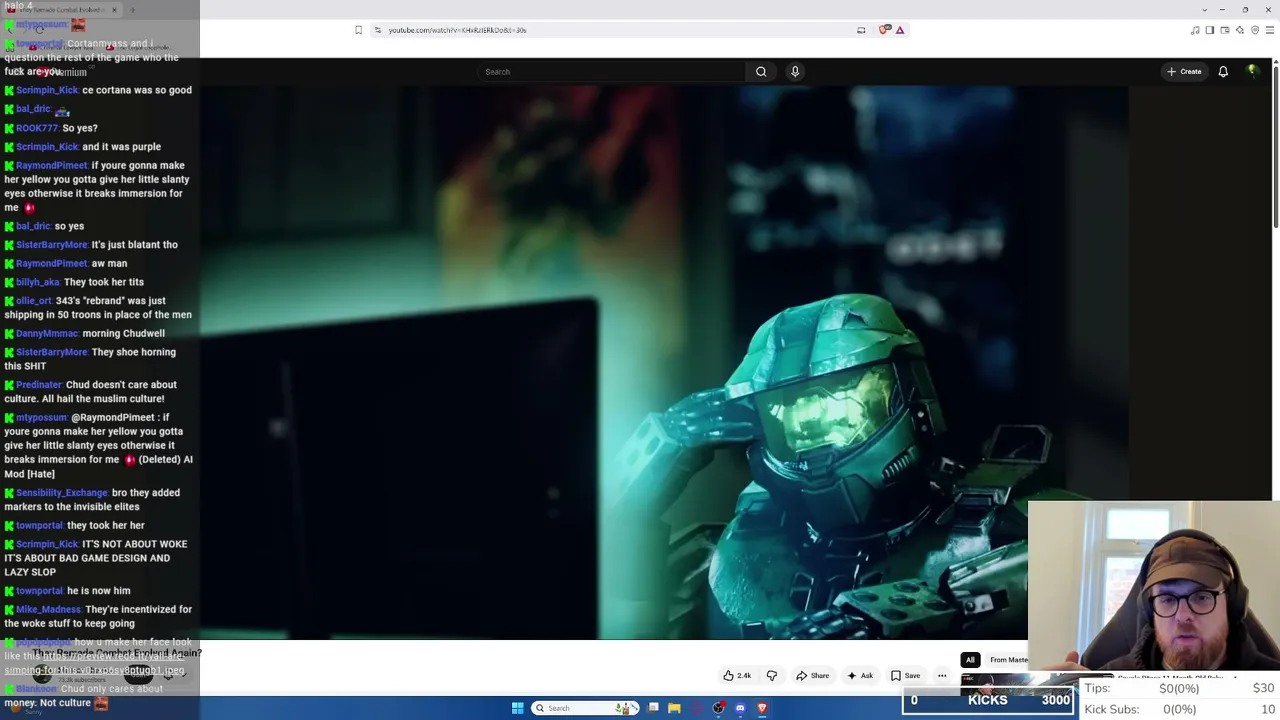Click username Scrimpin_Kick beside 'ce cortana was so good'
The image size is (1280, 720).
click(47, 90)
